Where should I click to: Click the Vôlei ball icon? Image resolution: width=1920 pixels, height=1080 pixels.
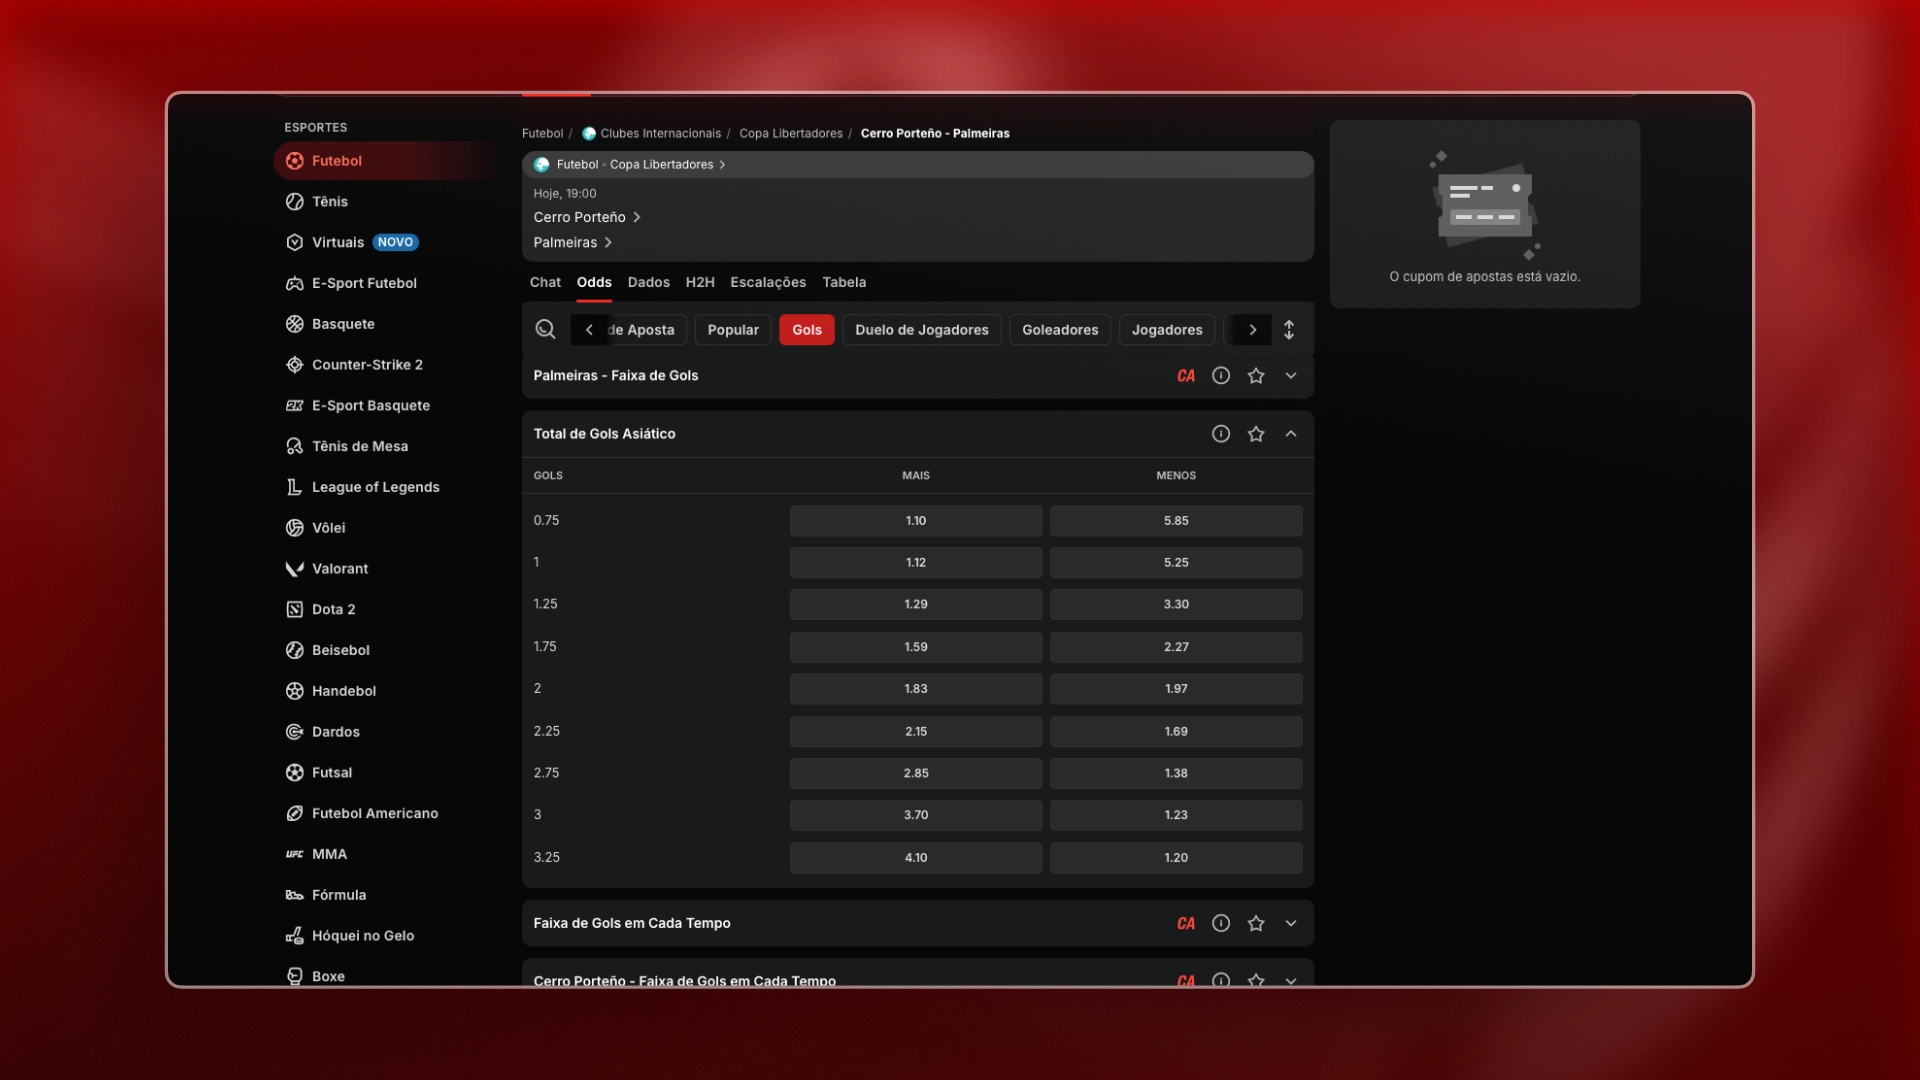[x=294, y=528]
